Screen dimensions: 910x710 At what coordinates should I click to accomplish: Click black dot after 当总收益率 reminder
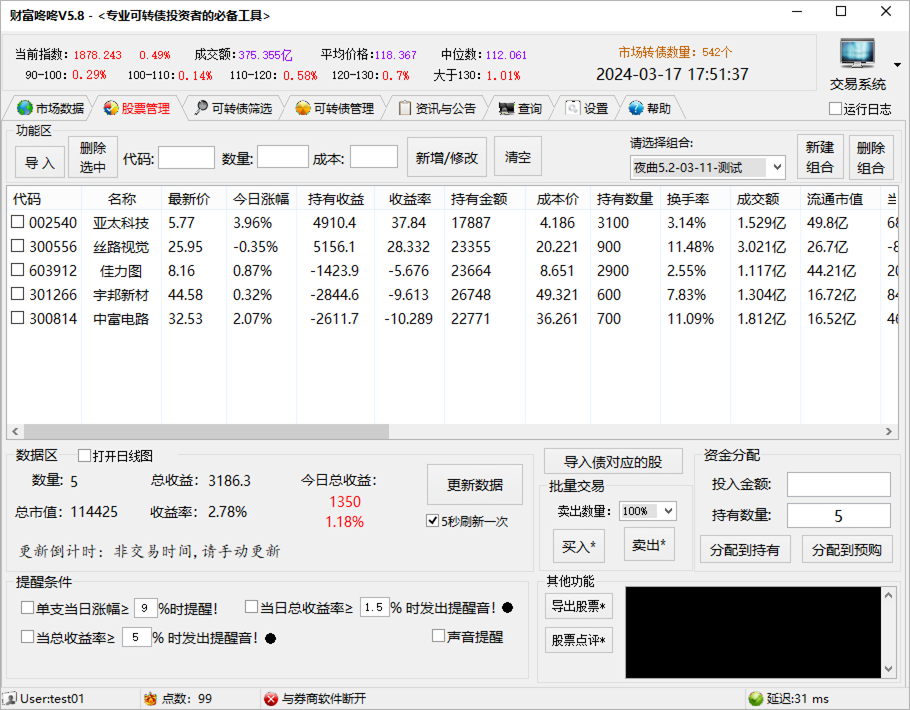tap(270, 639)
